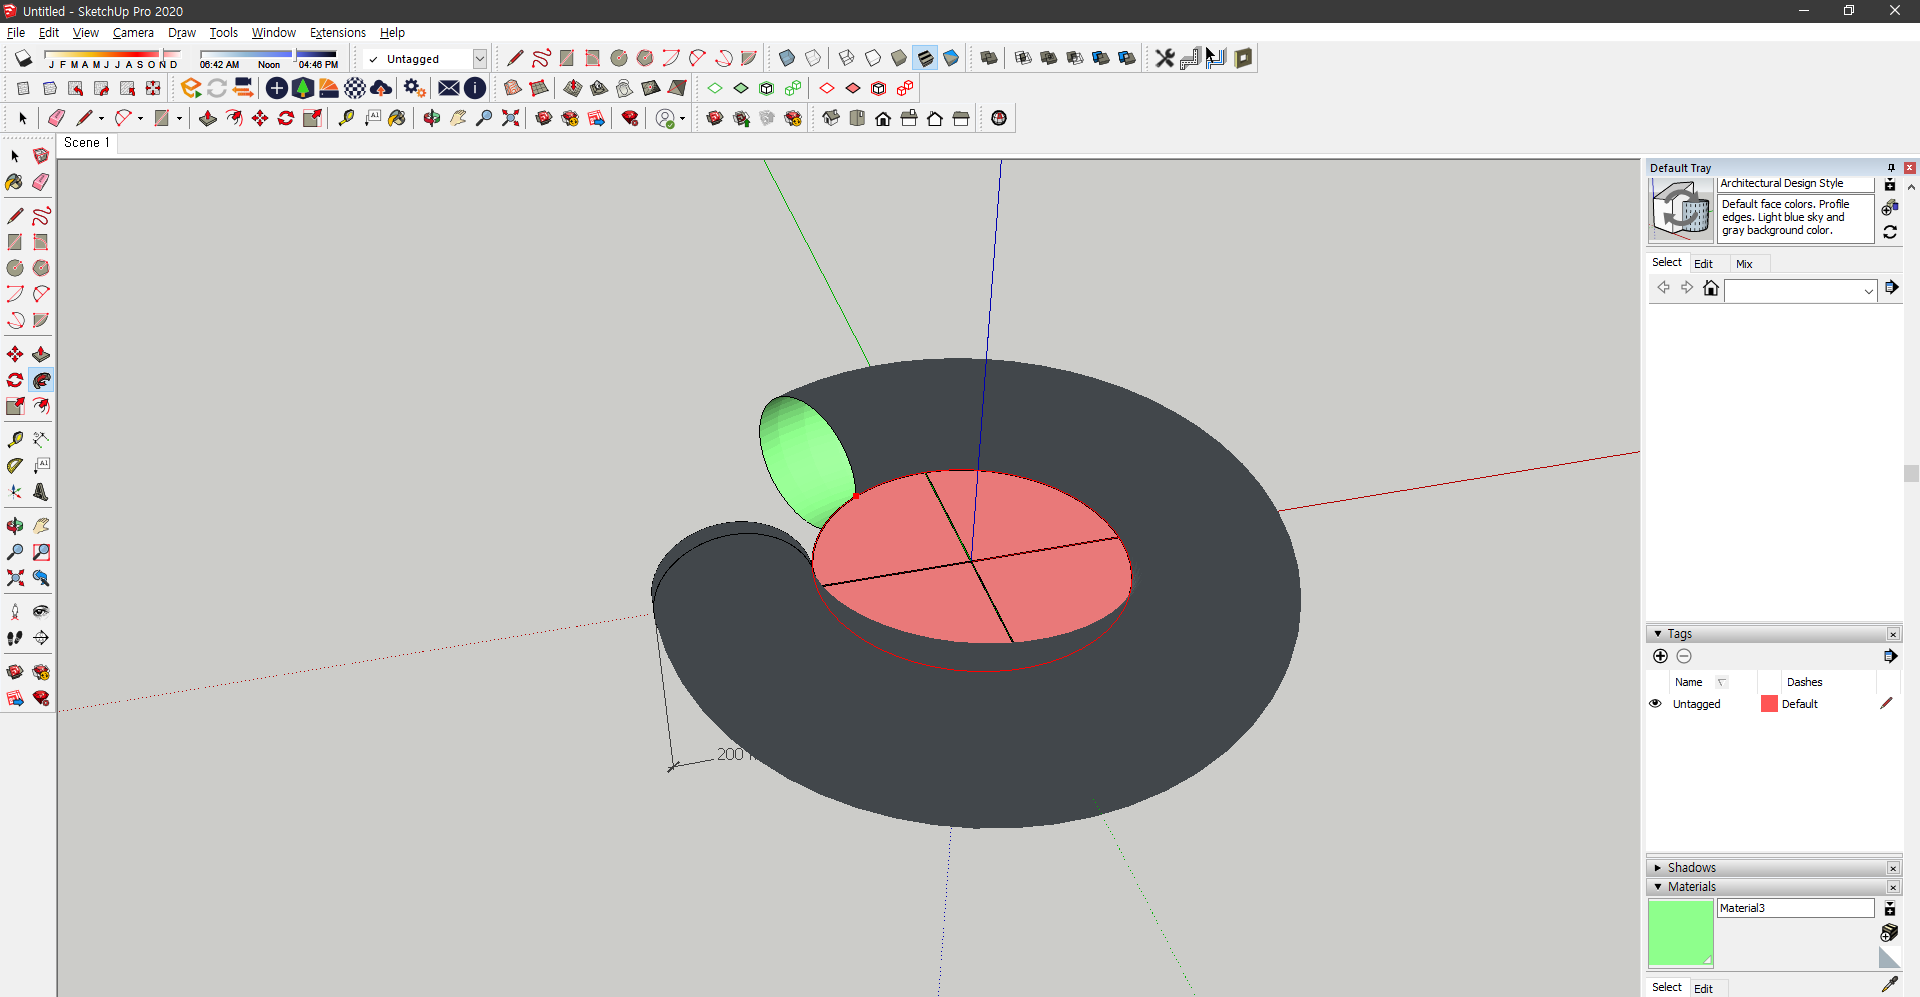Select the Follow Me tool in left toolbar
Image resolution: width=1920 pixels, height=997 pixels.
[x=41, y=380]
